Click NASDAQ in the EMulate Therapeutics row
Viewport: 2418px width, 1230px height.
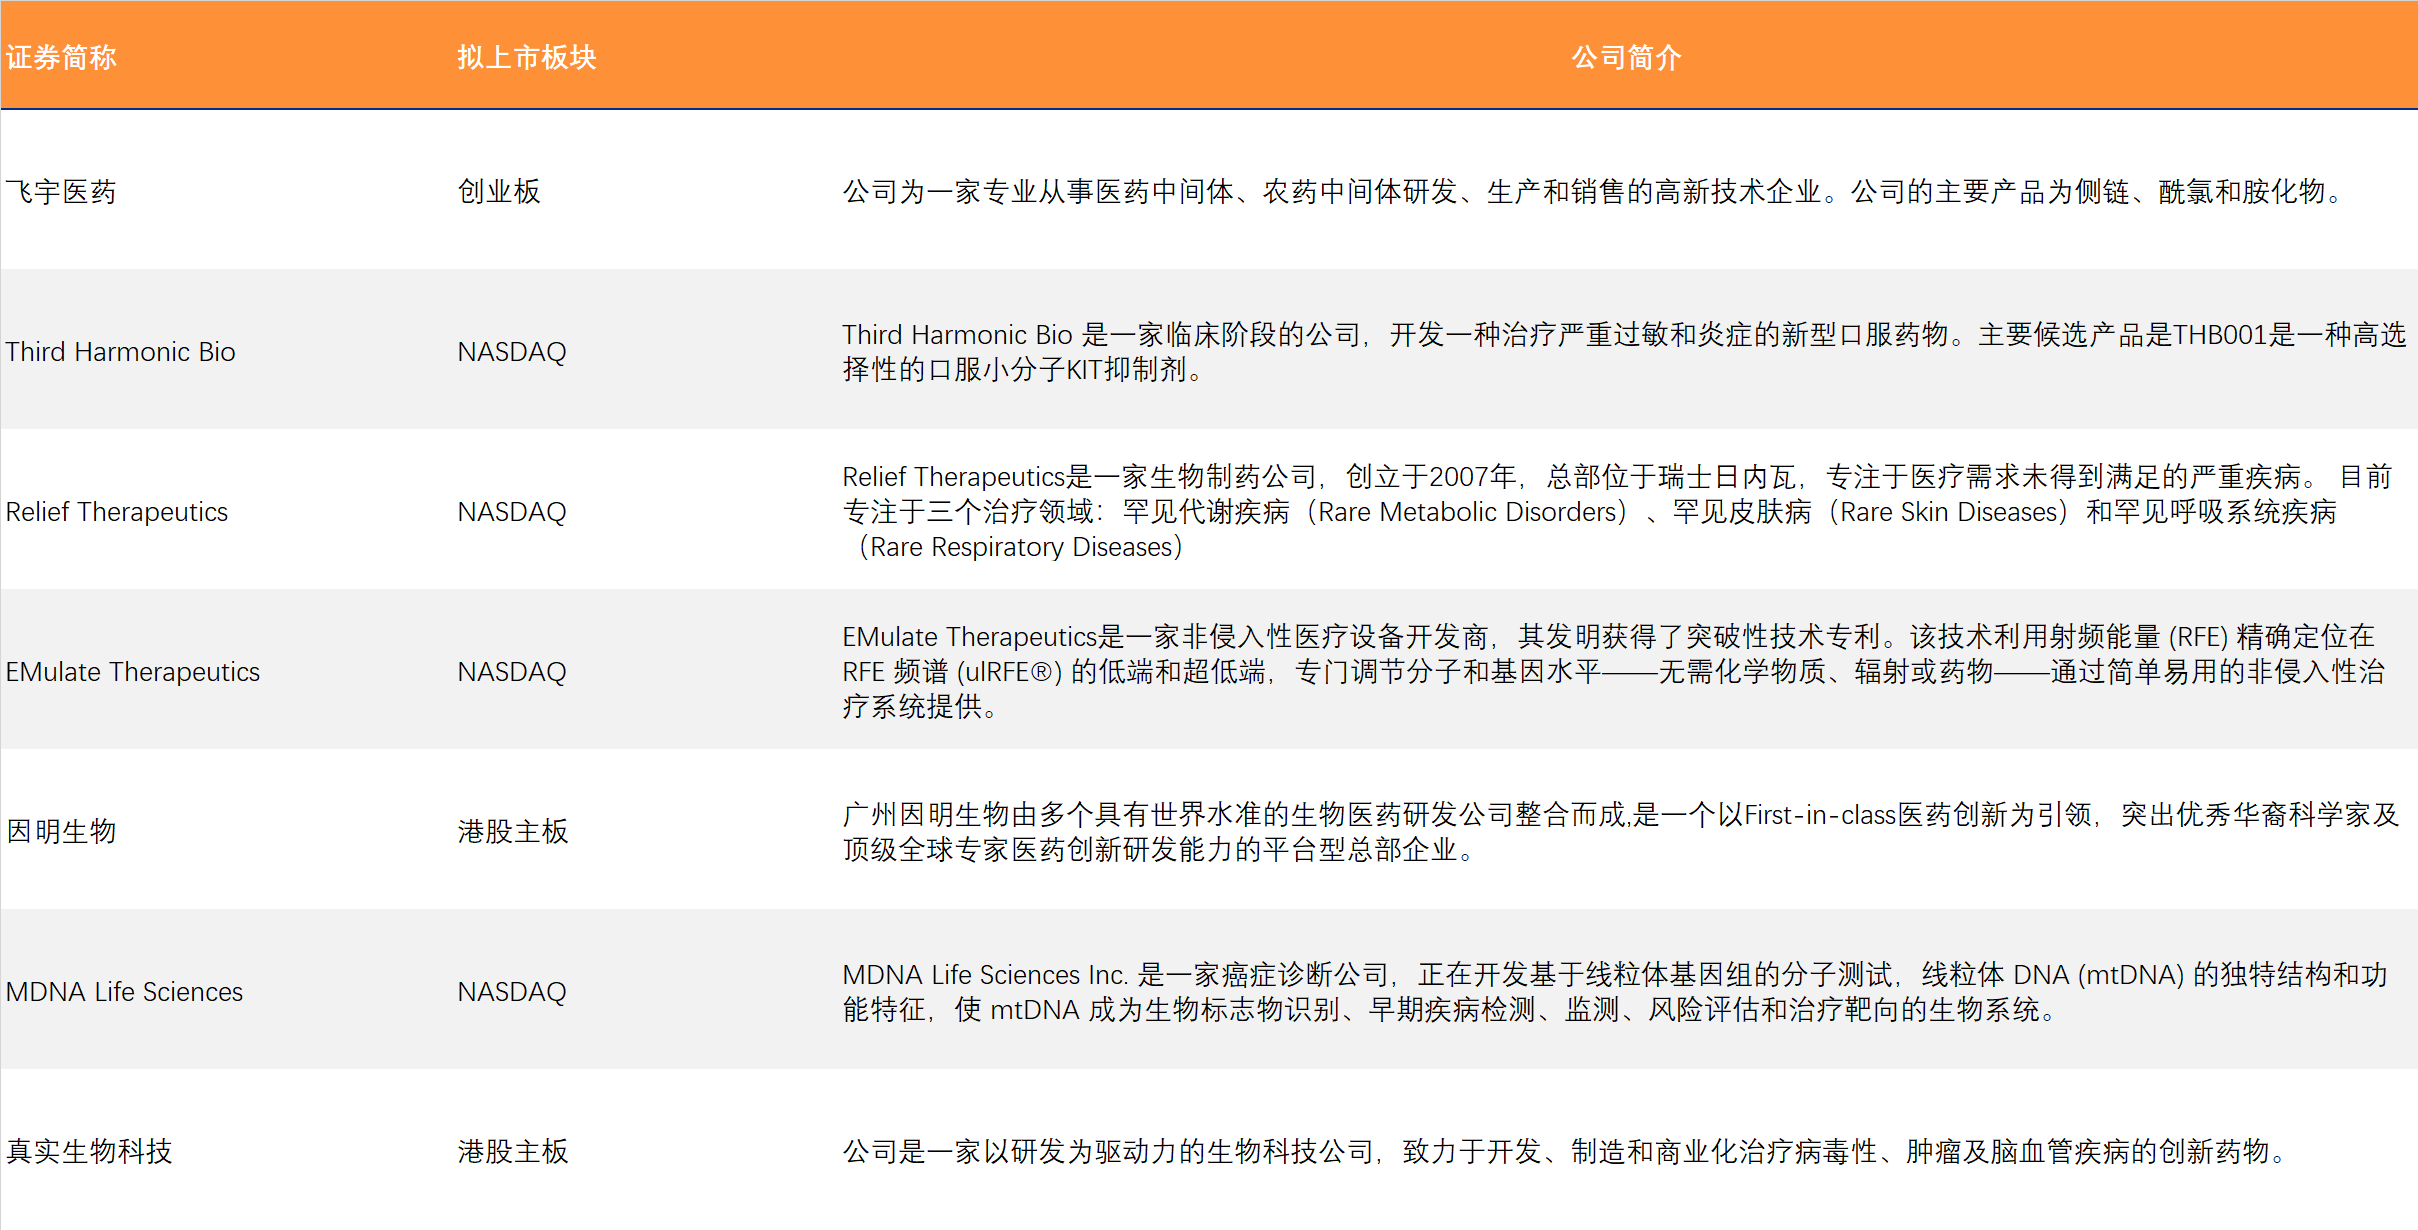(x=512, y=671)
